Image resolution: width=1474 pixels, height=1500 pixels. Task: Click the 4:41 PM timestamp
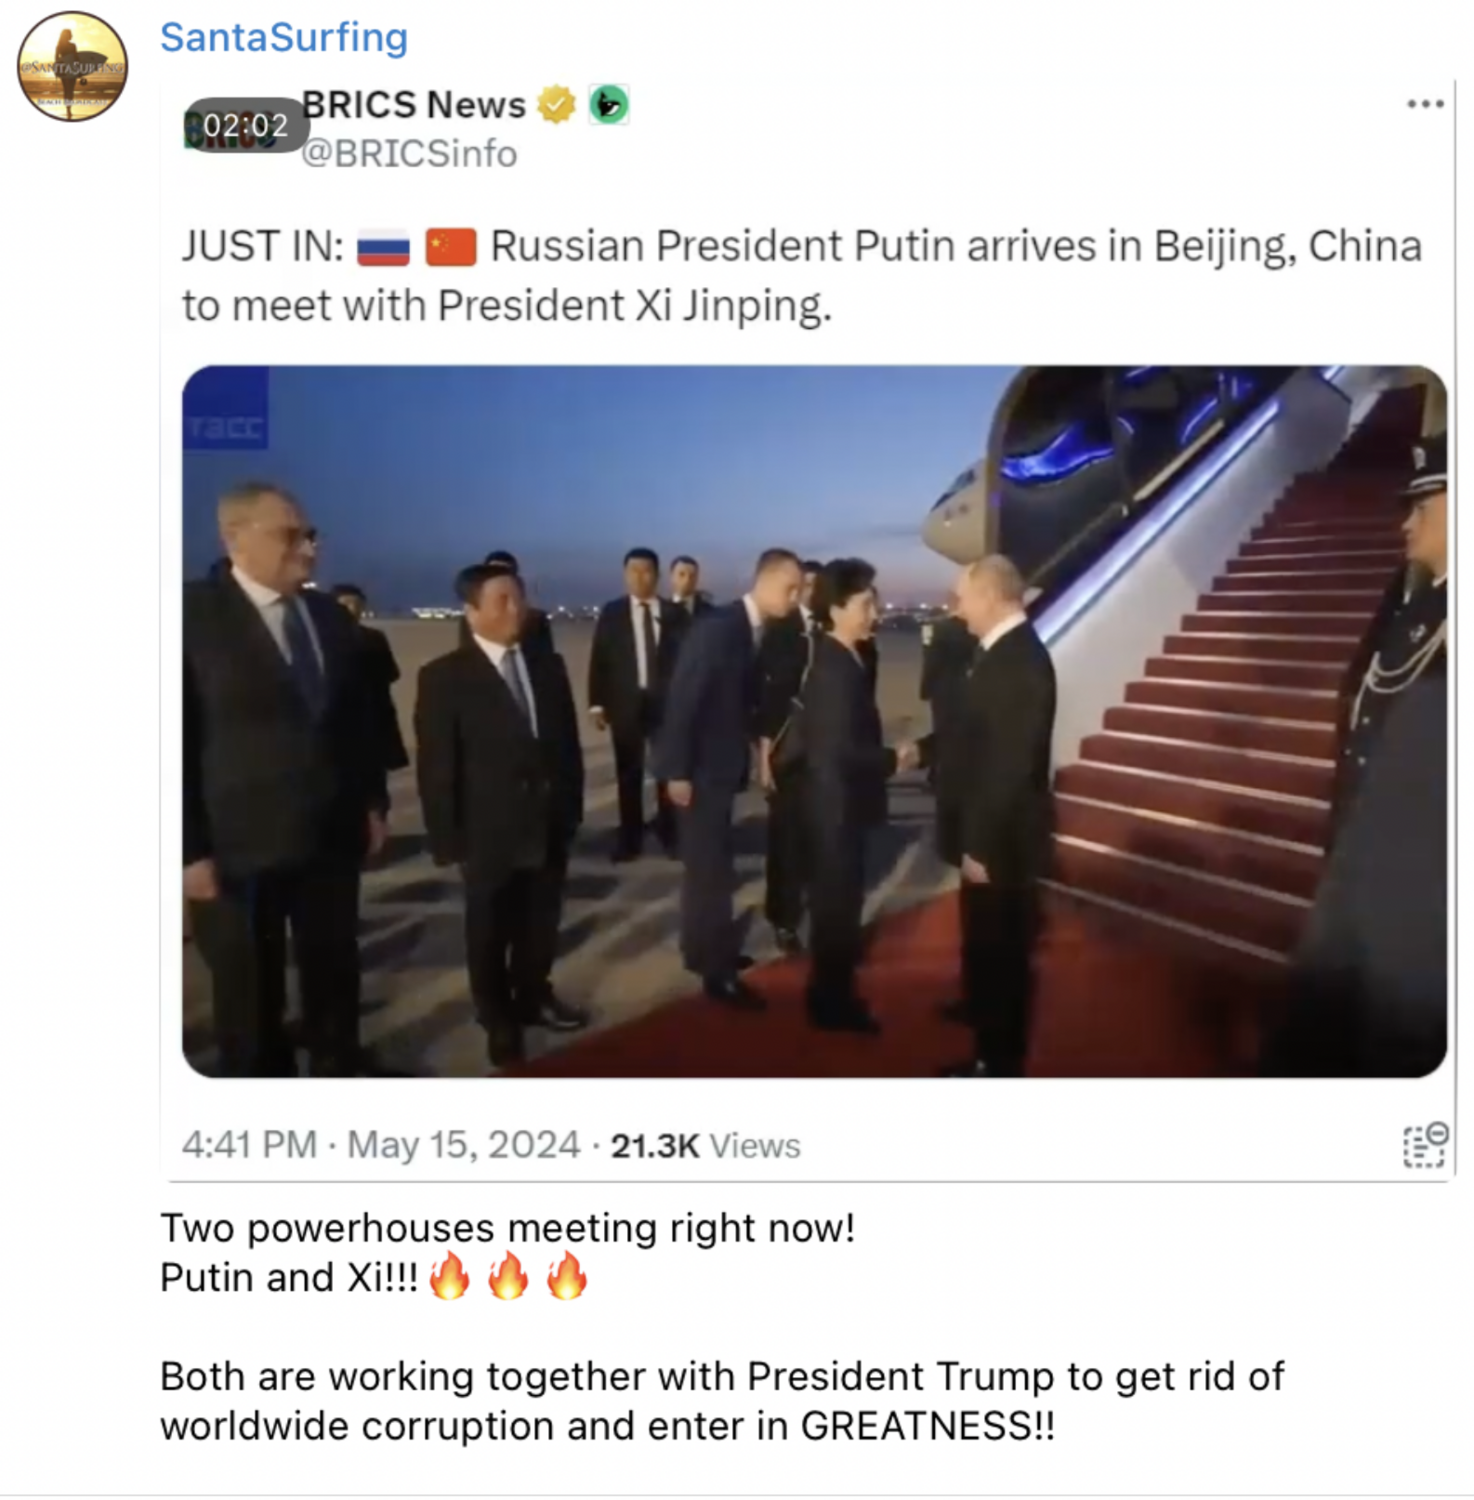(x=249, y=1145)
